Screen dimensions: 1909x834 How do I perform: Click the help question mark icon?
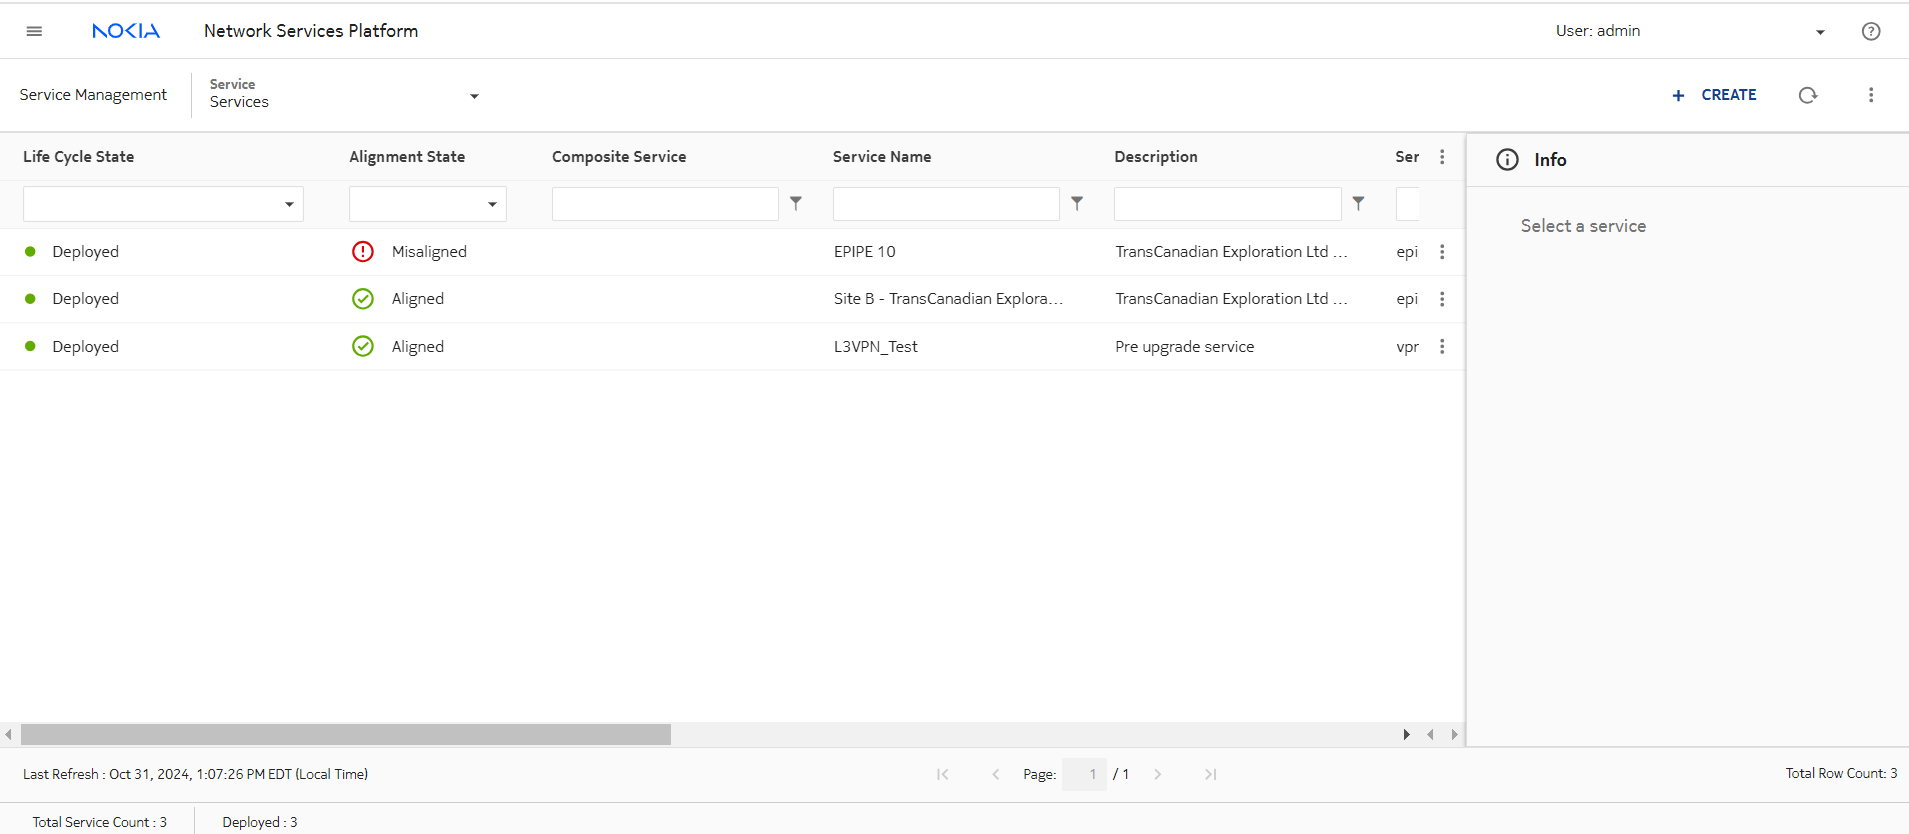(x=1870, y=31)
